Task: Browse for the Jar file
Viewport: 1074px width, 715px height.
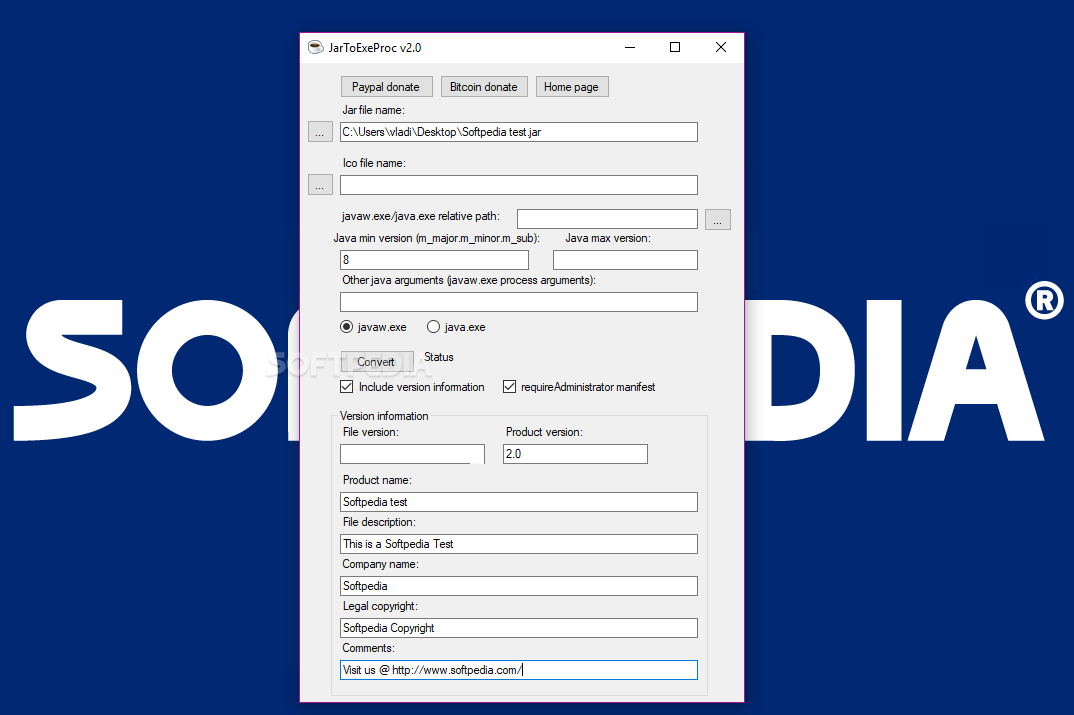Action: click(320, 131)
